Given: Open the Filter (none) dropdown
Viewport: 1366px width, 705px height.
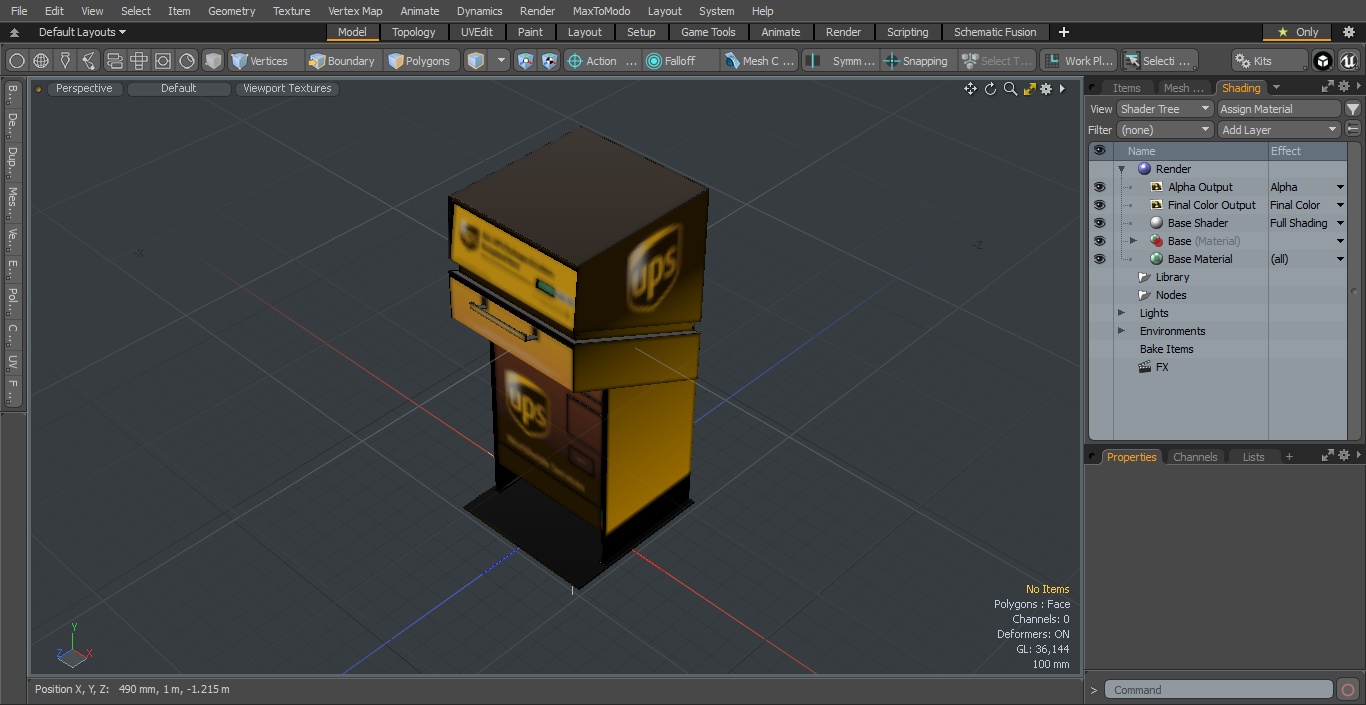Looking at the screenshot, I should (x=1165, y=130).
